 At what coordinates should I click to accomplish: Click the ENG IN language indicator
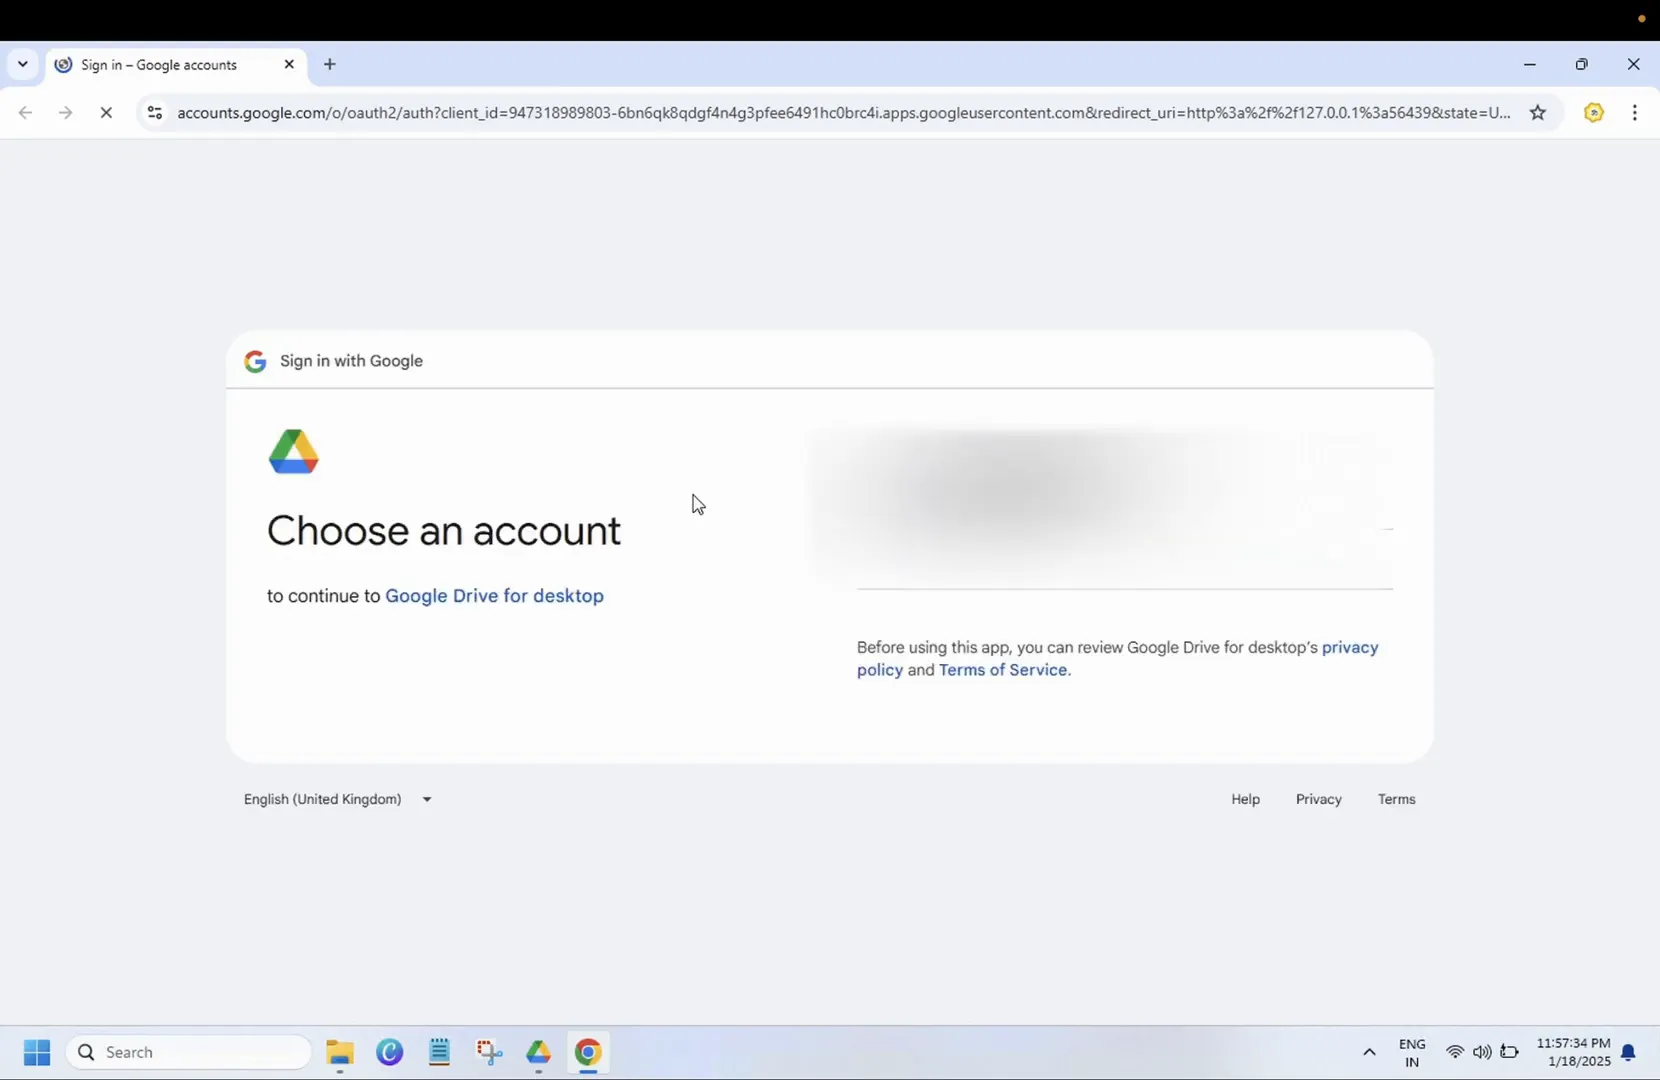pos(1412,1053)
